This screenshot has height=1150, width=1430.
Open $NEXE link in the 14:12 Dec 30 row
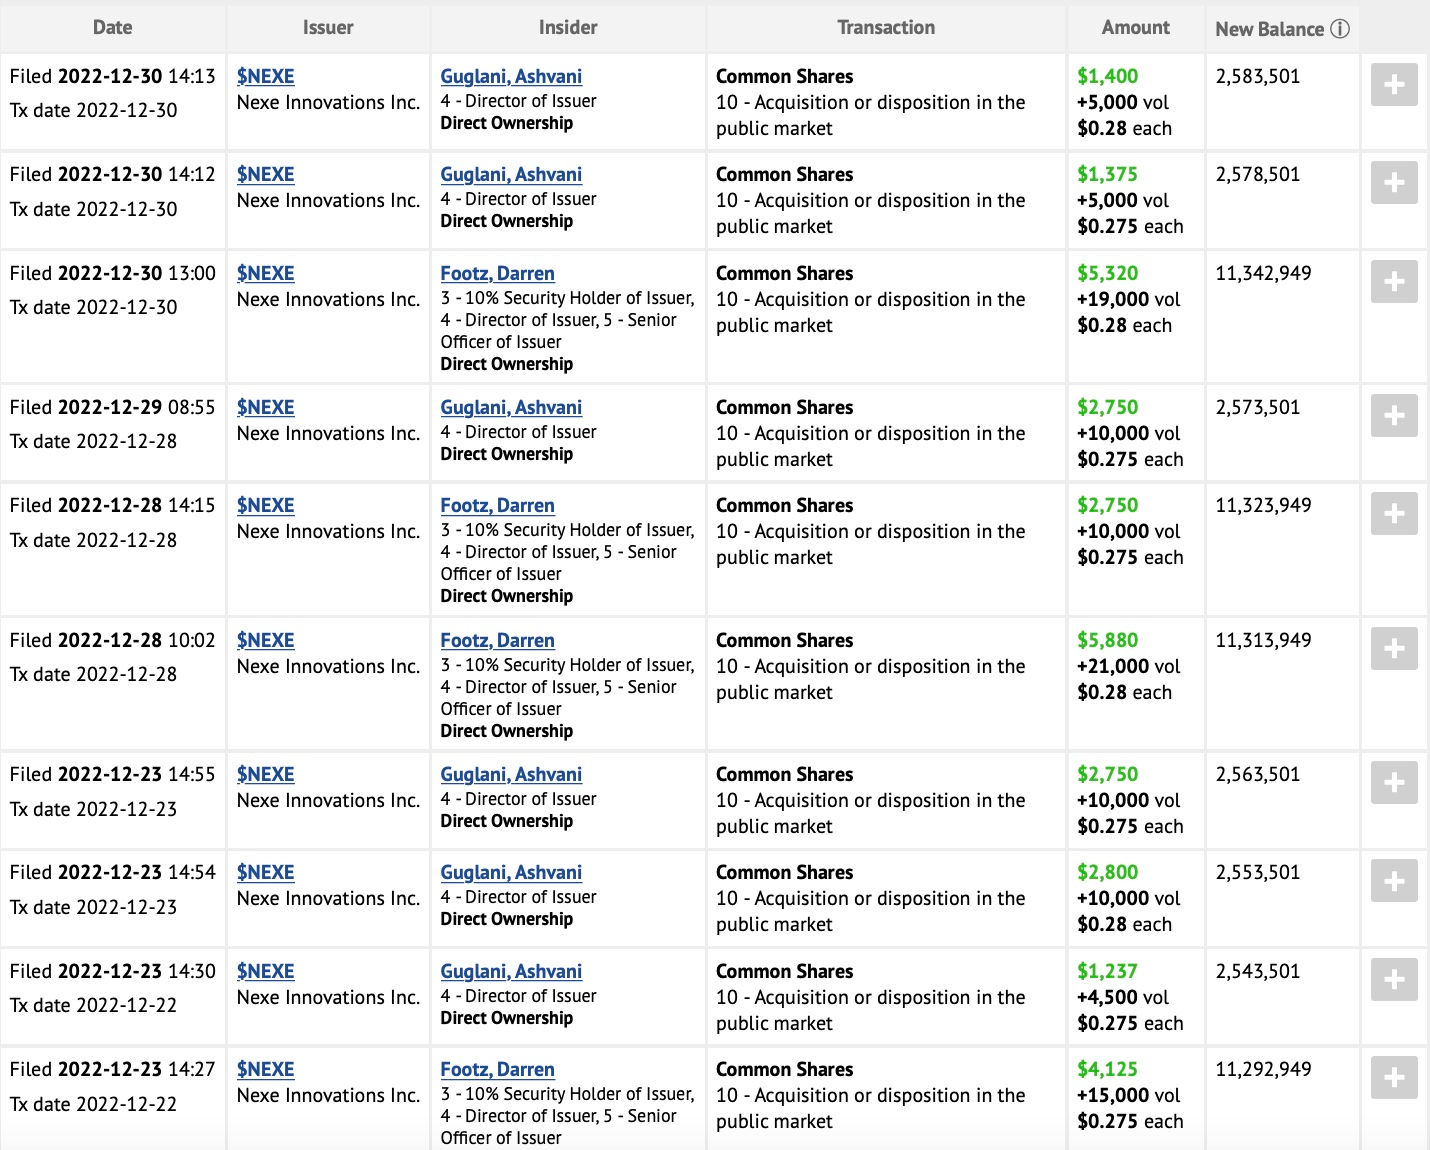(265, 174)
